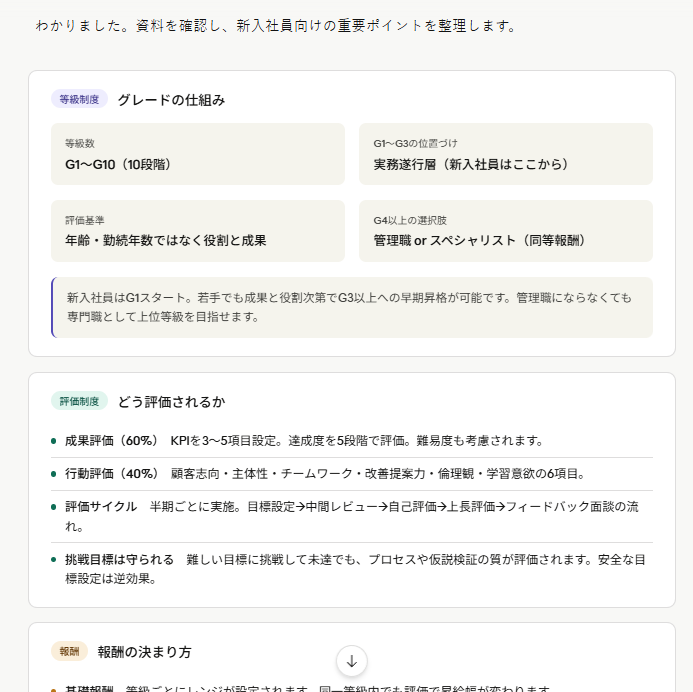
Task: Click the 評価サイクル label text
Action: pyautogui.click(x=101, y=507)
